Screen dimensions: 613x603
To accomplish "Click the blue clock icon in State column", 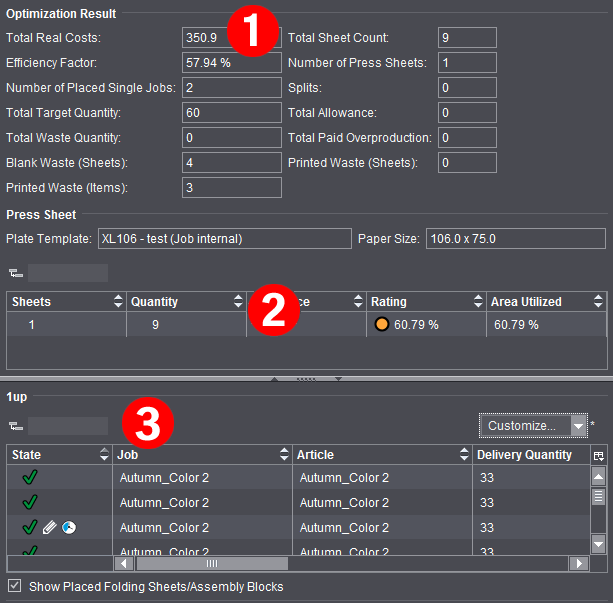I will (69, 528).
